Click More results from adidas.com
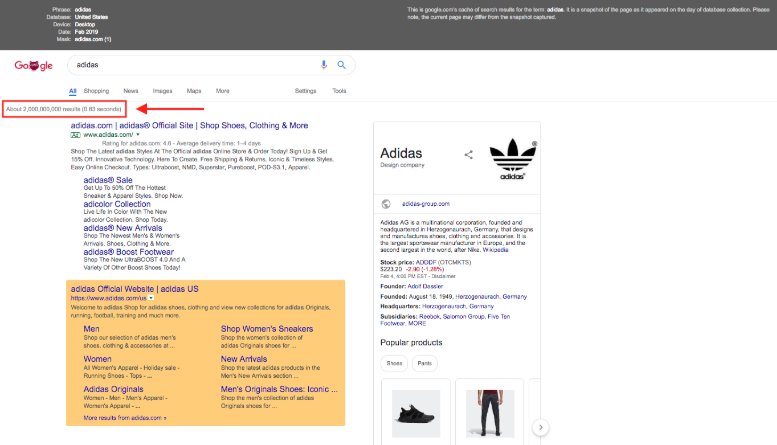 (x=125, y=418)
